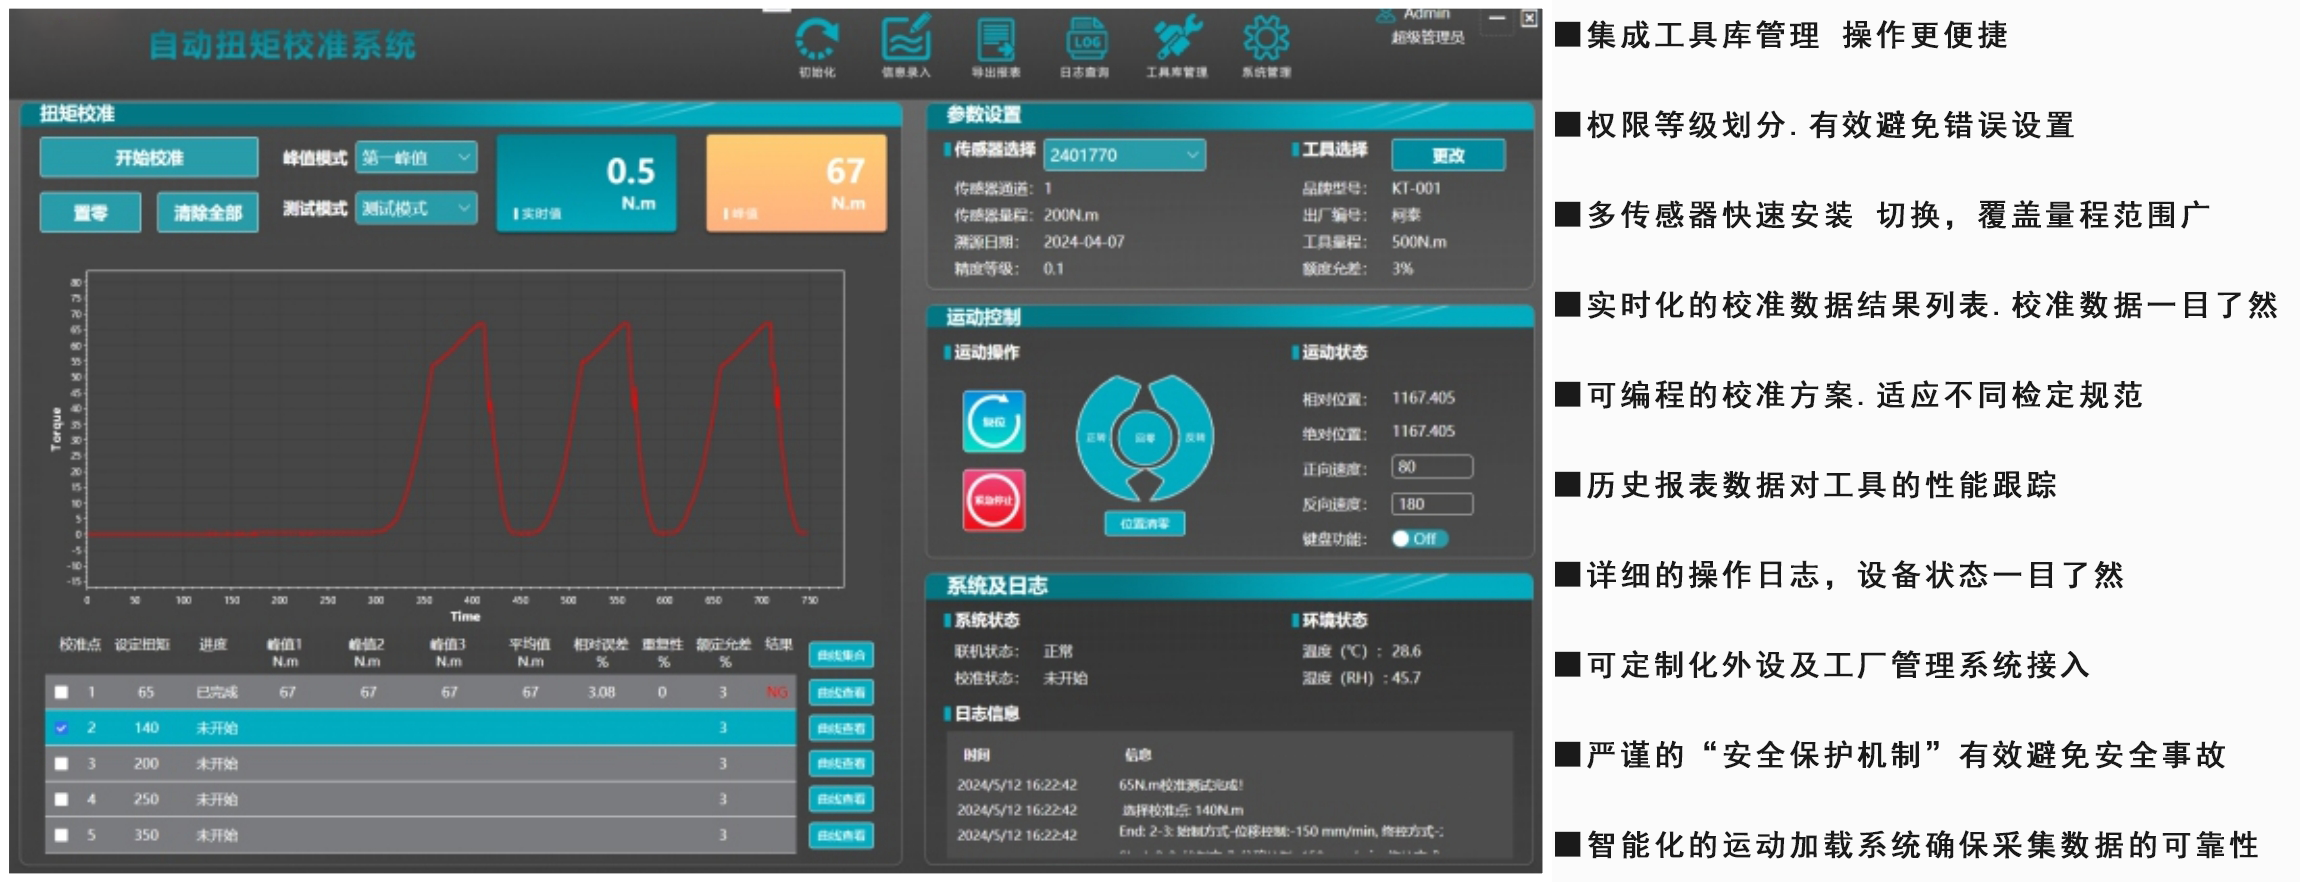Select the 扭矩校准 panel header
Image resolution: width=2300 pixels, height=882 pixels.
coord(460,114)
